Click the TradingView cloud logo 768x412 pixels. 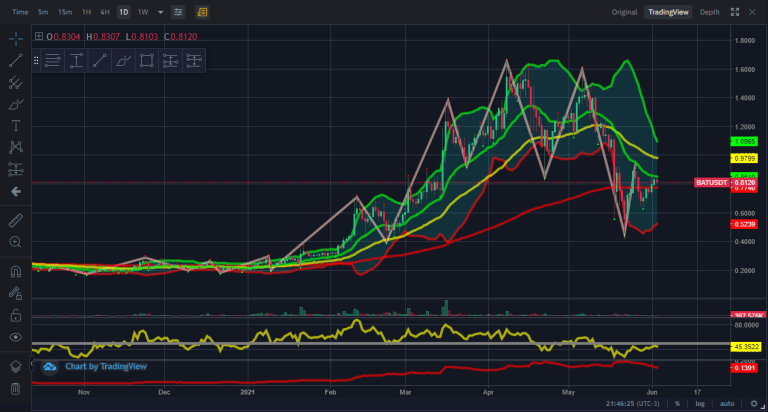(49, 366)
